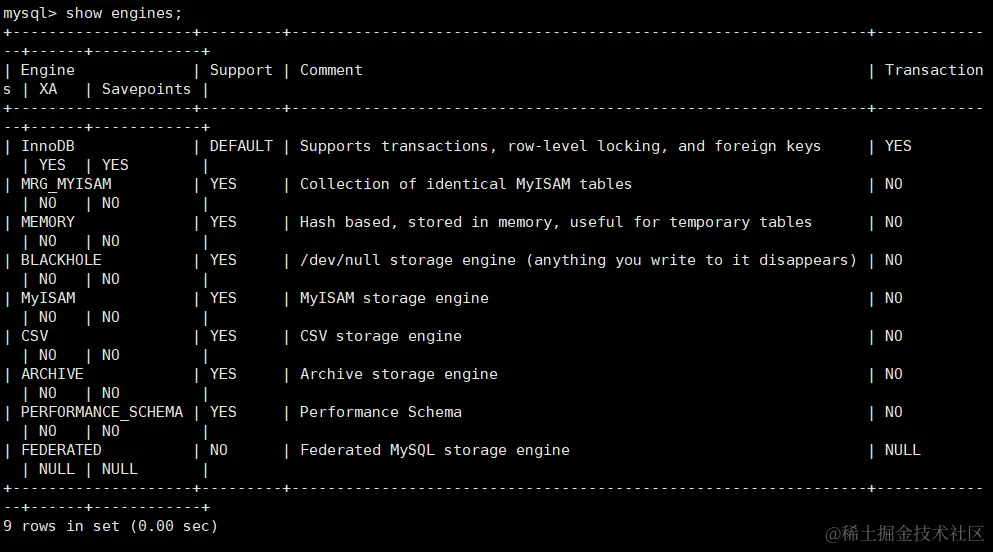Click the "Performance Schema" comment text
The image size is (993, 552).
(x=381, y=412)
